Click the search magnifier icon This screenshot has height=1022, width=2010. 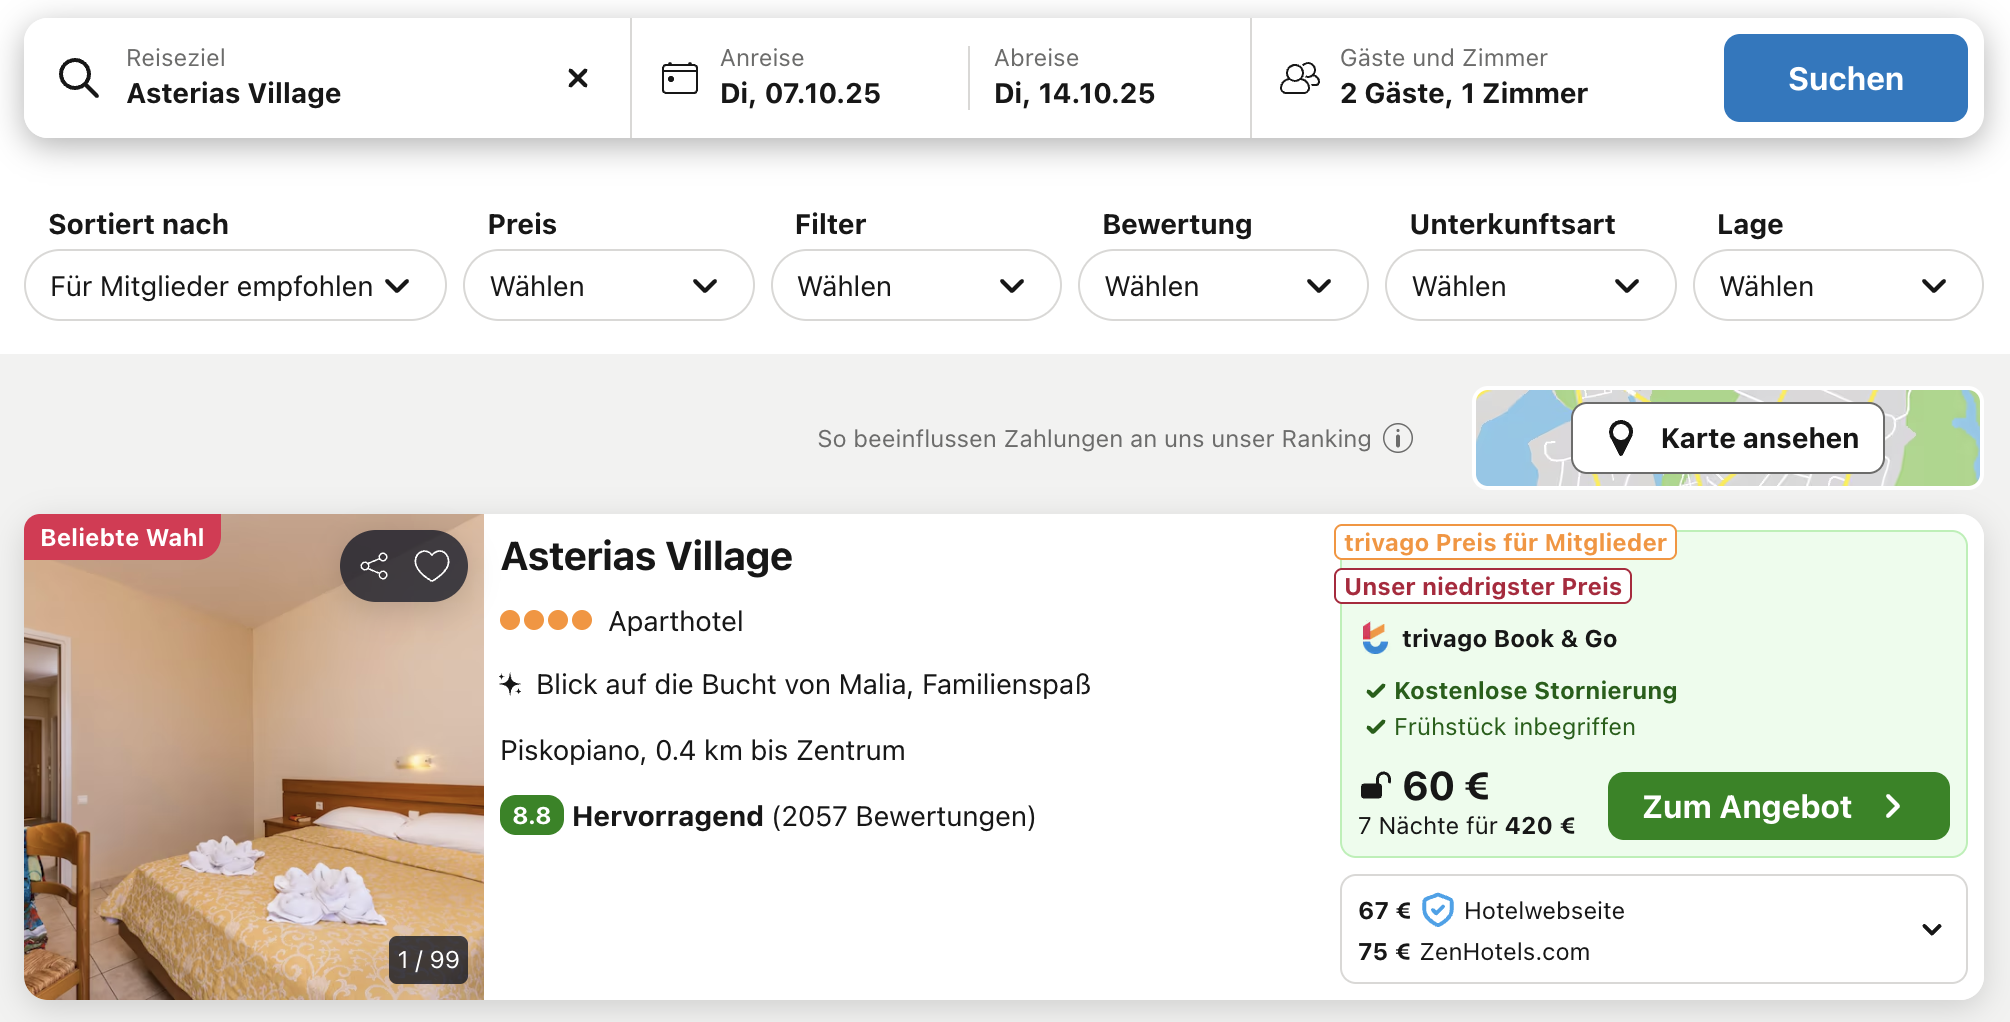point(79,78)
